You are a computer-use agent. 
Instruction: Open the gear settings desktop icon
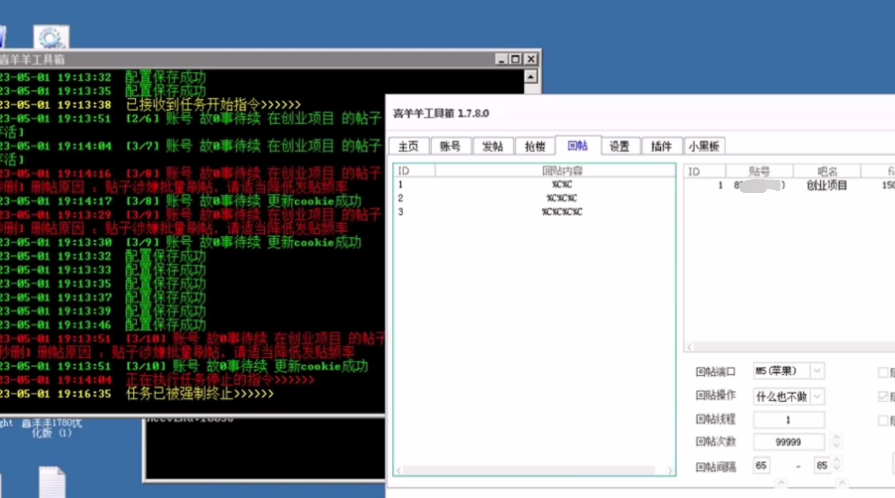coord(50,38)
